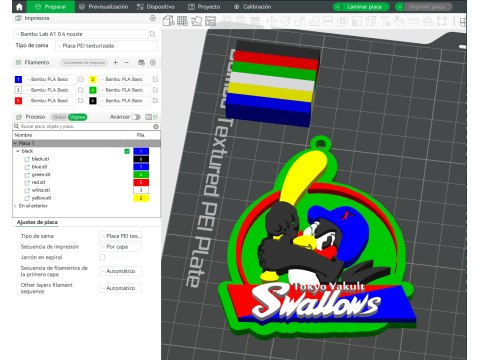The width and height of the screenshot is (480, 360).
Task: Click the Volúmenes de limpieza button
Action: pos(84,62)
